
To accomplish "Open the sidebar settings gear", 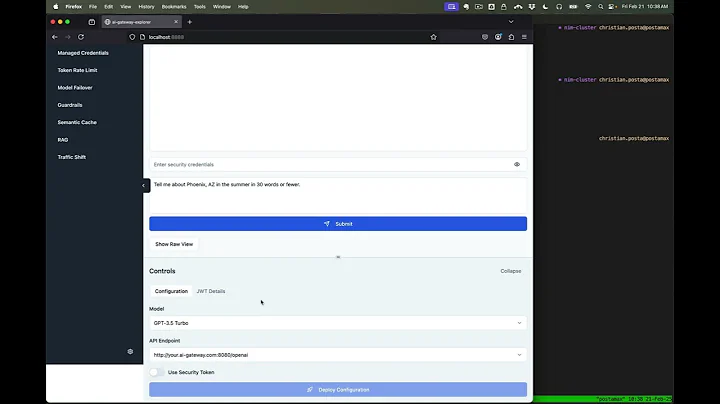I will 130,352.
